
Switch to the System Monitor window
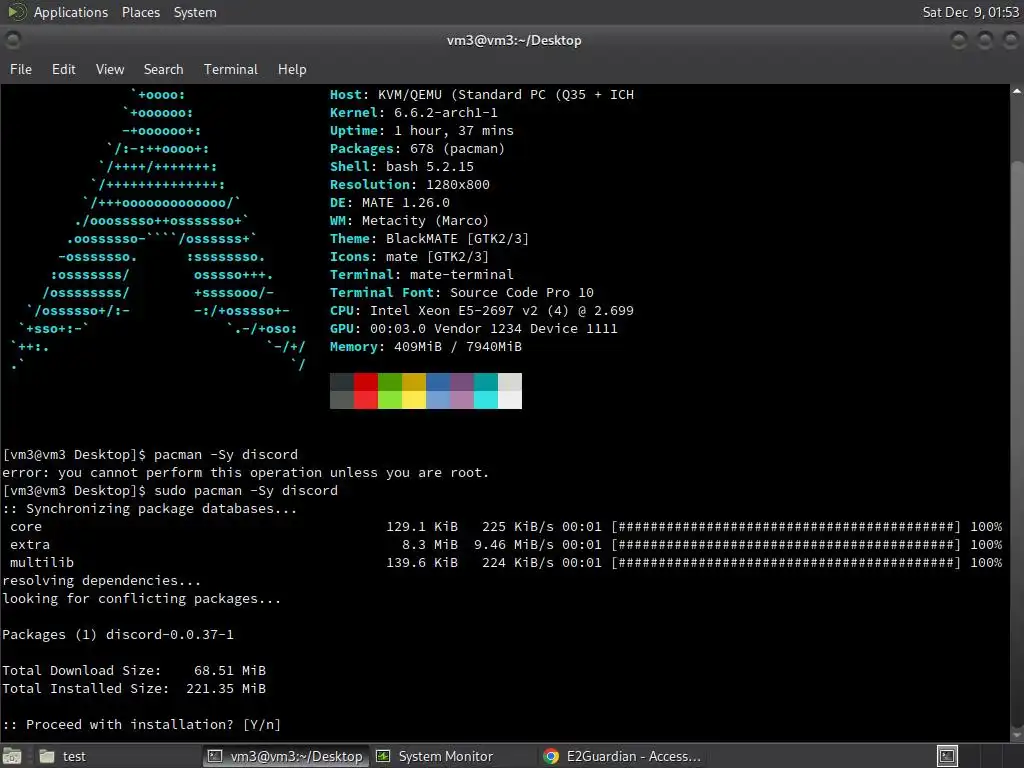click(x=454, y=756)
